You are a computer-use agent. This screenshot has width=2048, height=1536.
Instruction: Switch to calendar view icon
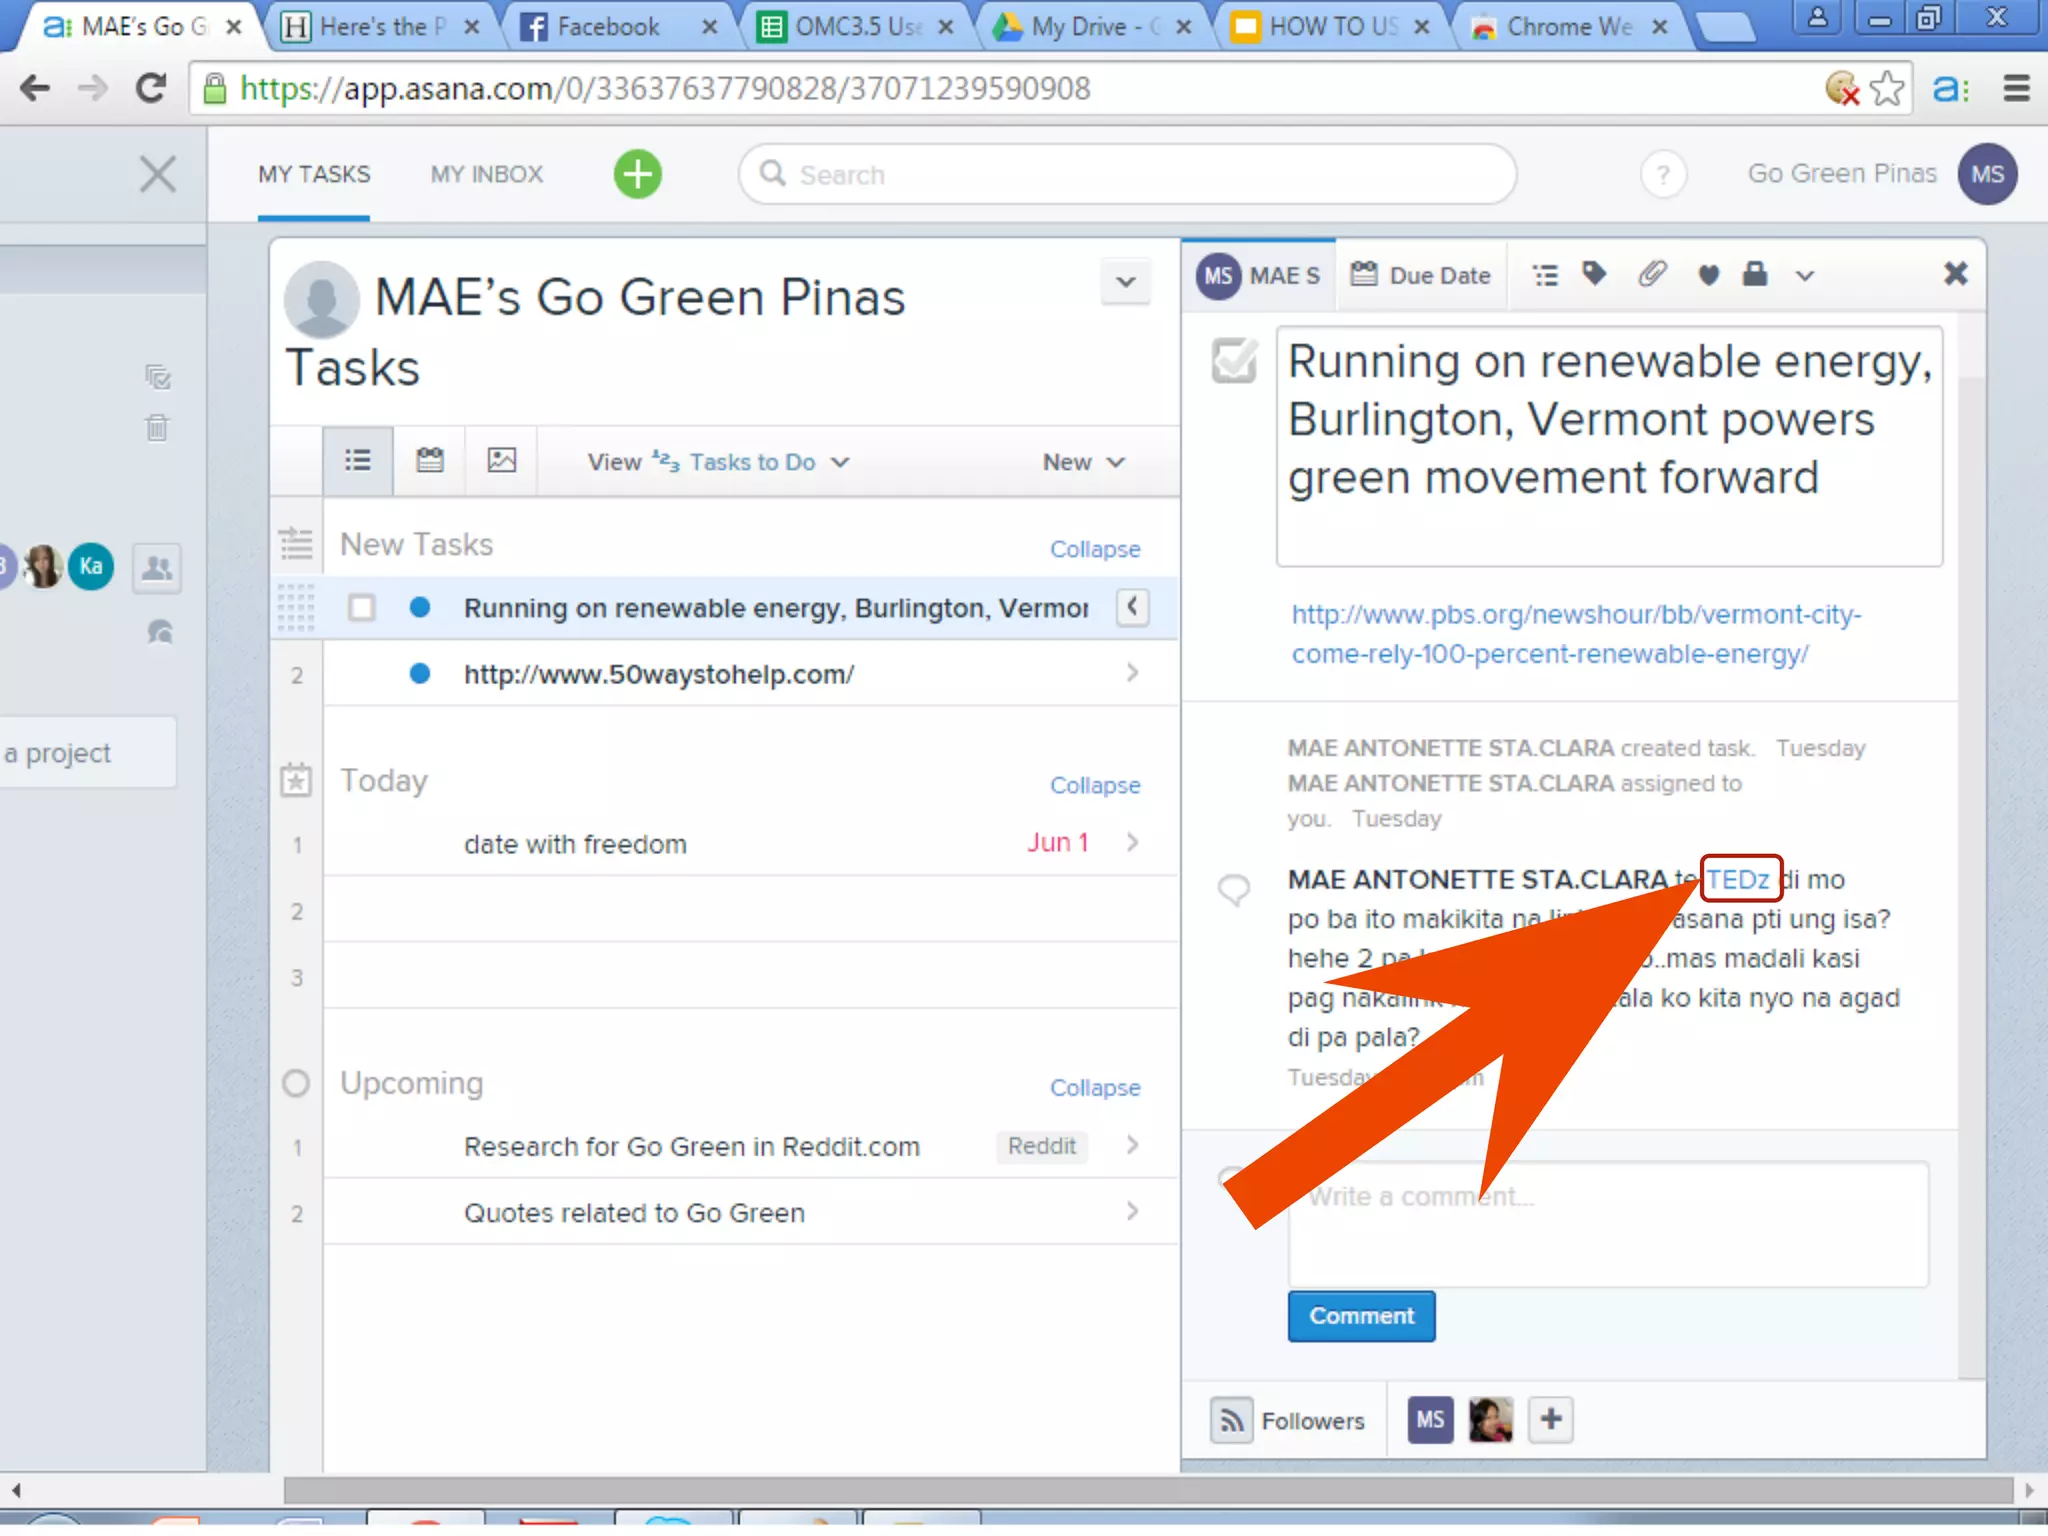(429, 461)
